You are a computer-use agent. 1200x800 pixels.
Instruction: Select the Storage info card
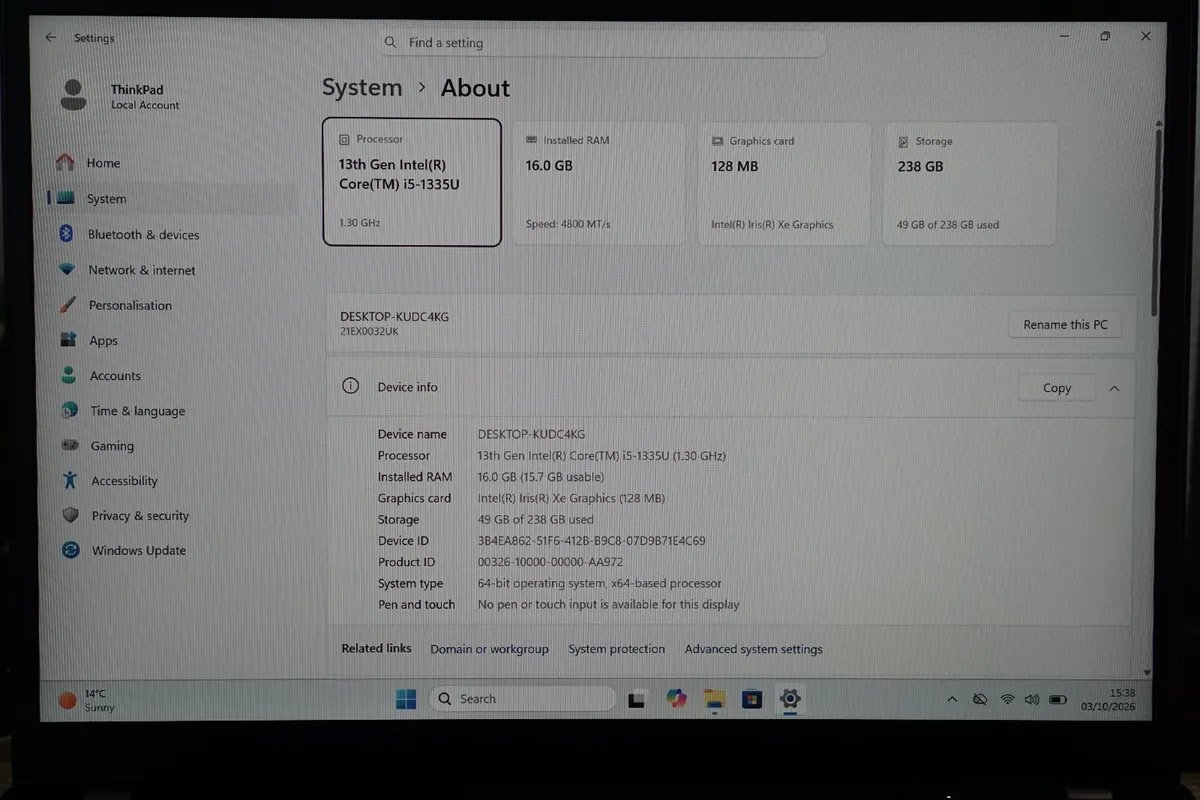coord(970,183)
